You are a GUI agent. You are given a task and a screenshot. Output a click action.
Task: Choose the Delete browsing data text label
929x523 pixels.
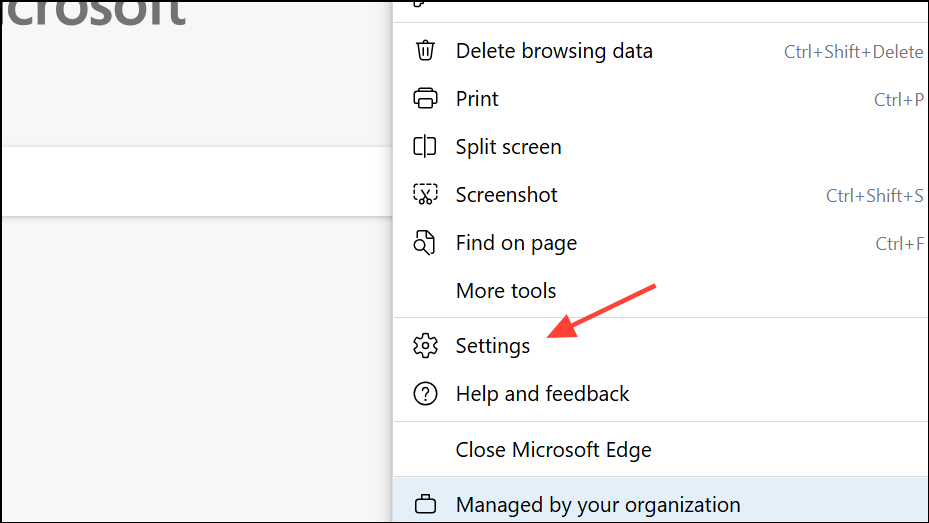pos(554,51)
